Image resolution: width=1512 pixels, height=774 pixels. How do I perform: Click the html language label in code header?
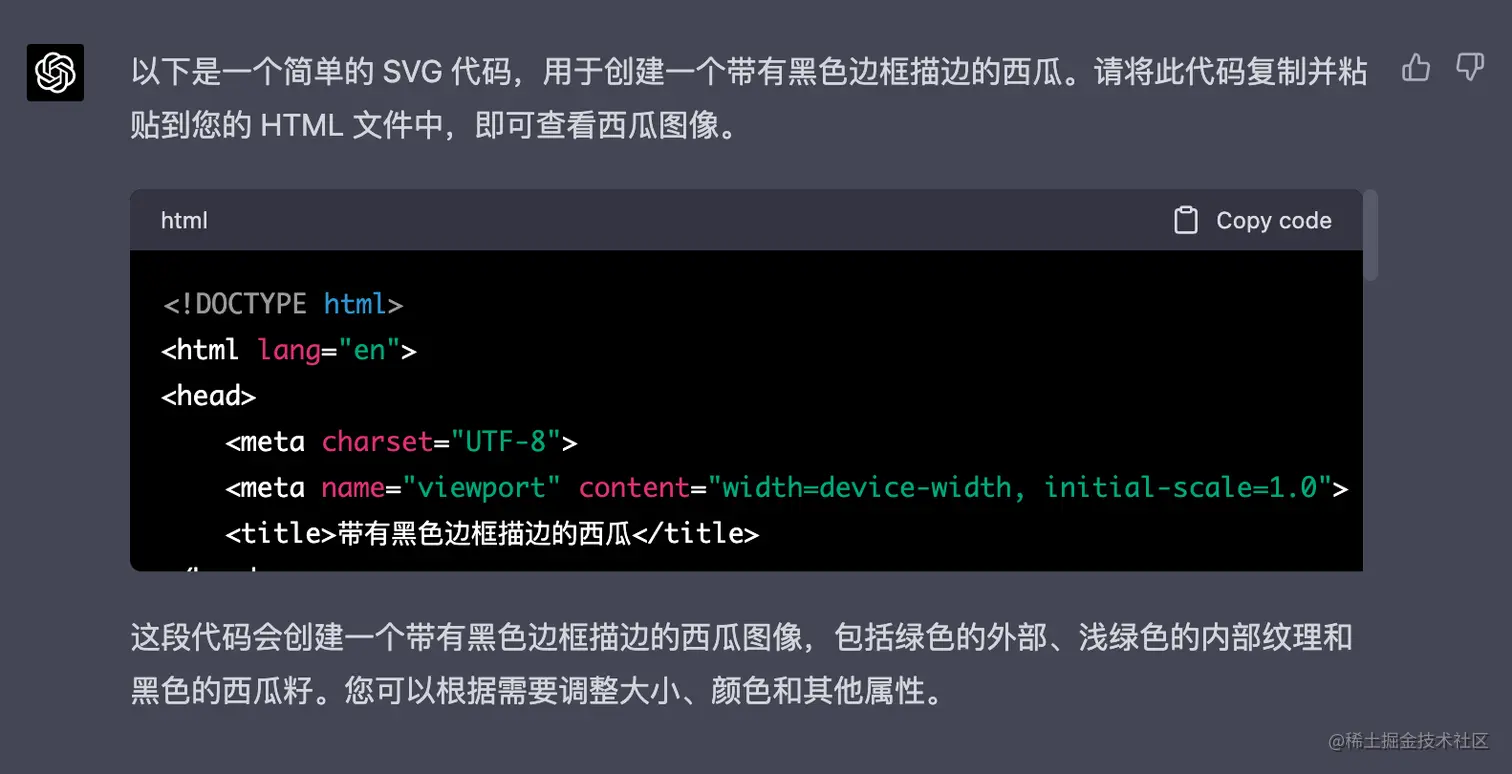pyautogui.click(x=184, y=221)
